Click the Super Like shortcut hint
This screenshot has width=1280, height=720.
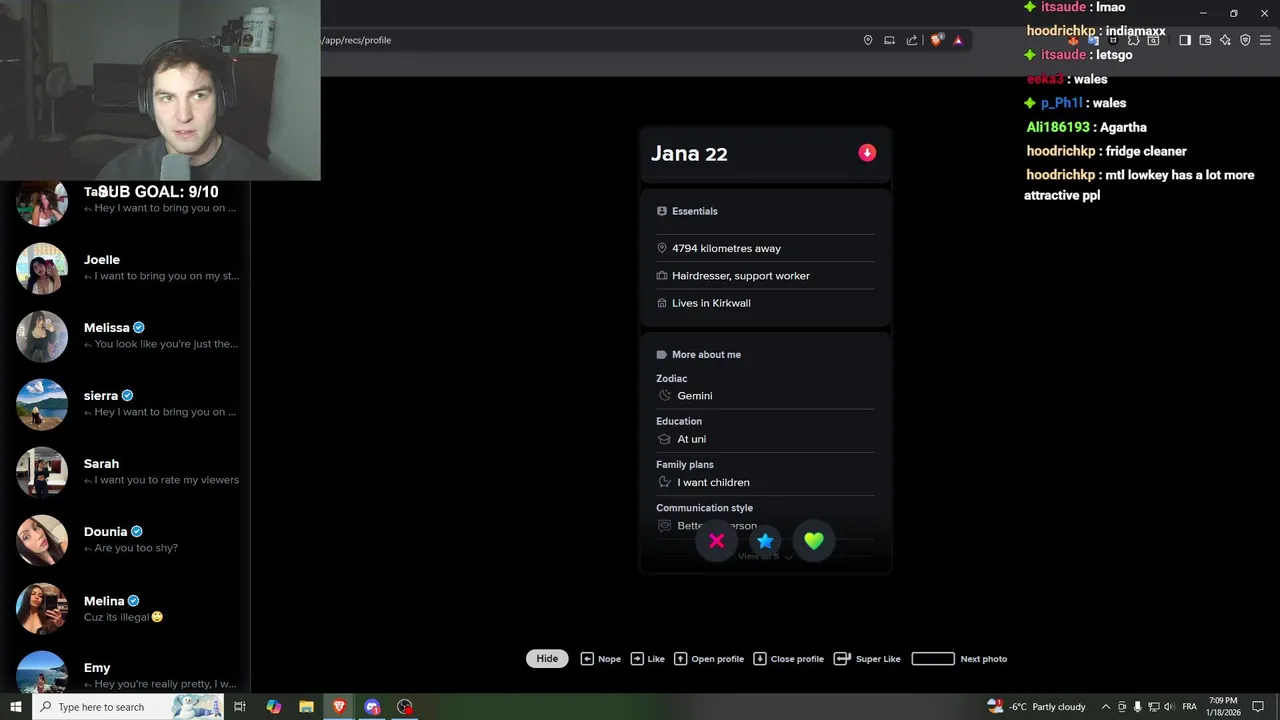click(x=867, y=659)
